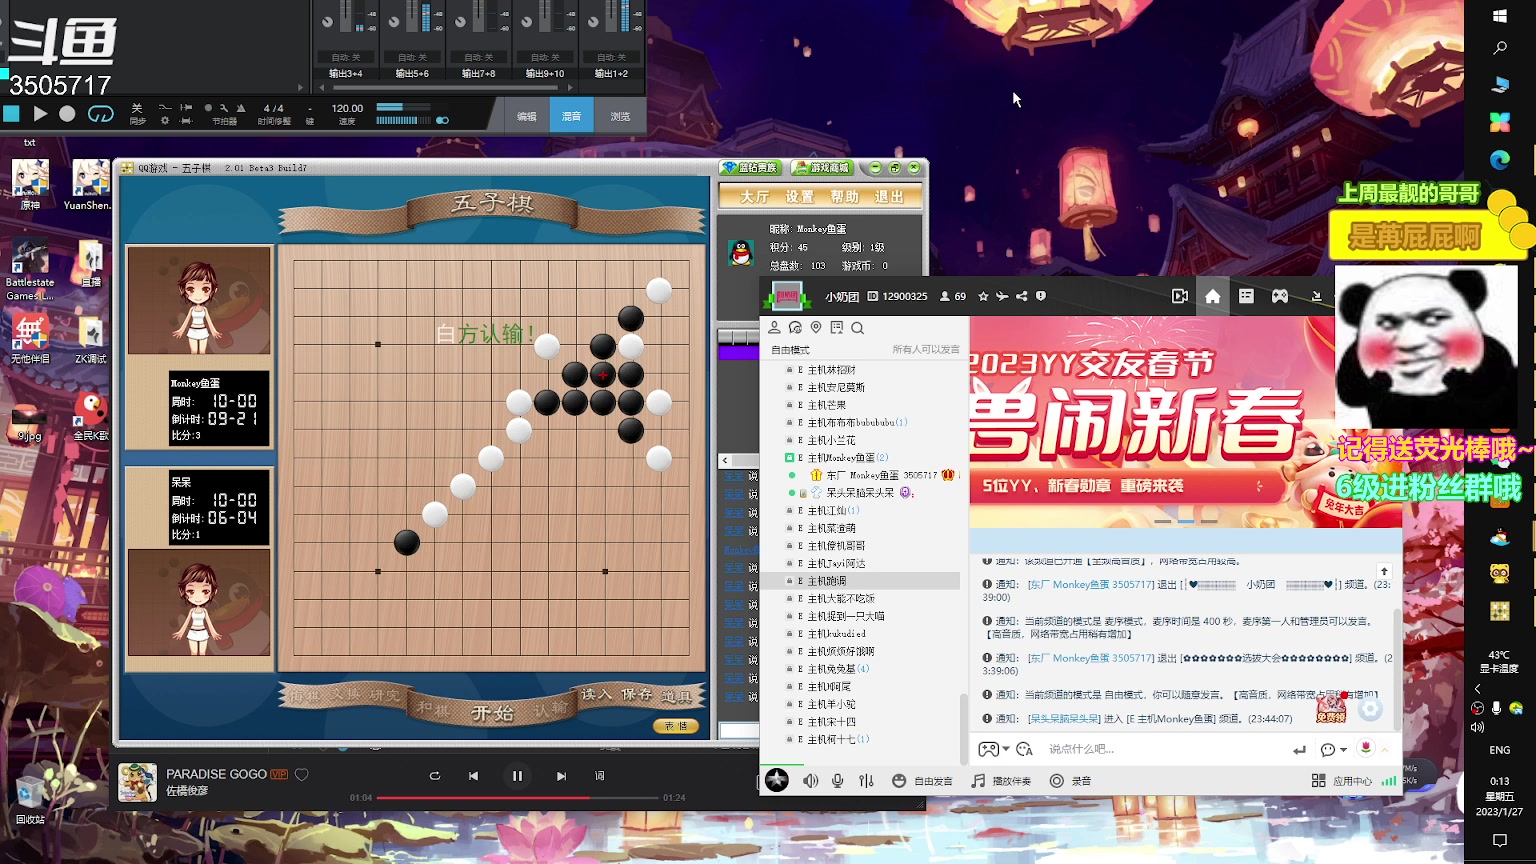The height and width of the screenshot is (864, 1536).
Task: Click the share icon next to channel ID 12900325
Action: click(x=1021, y=296)
